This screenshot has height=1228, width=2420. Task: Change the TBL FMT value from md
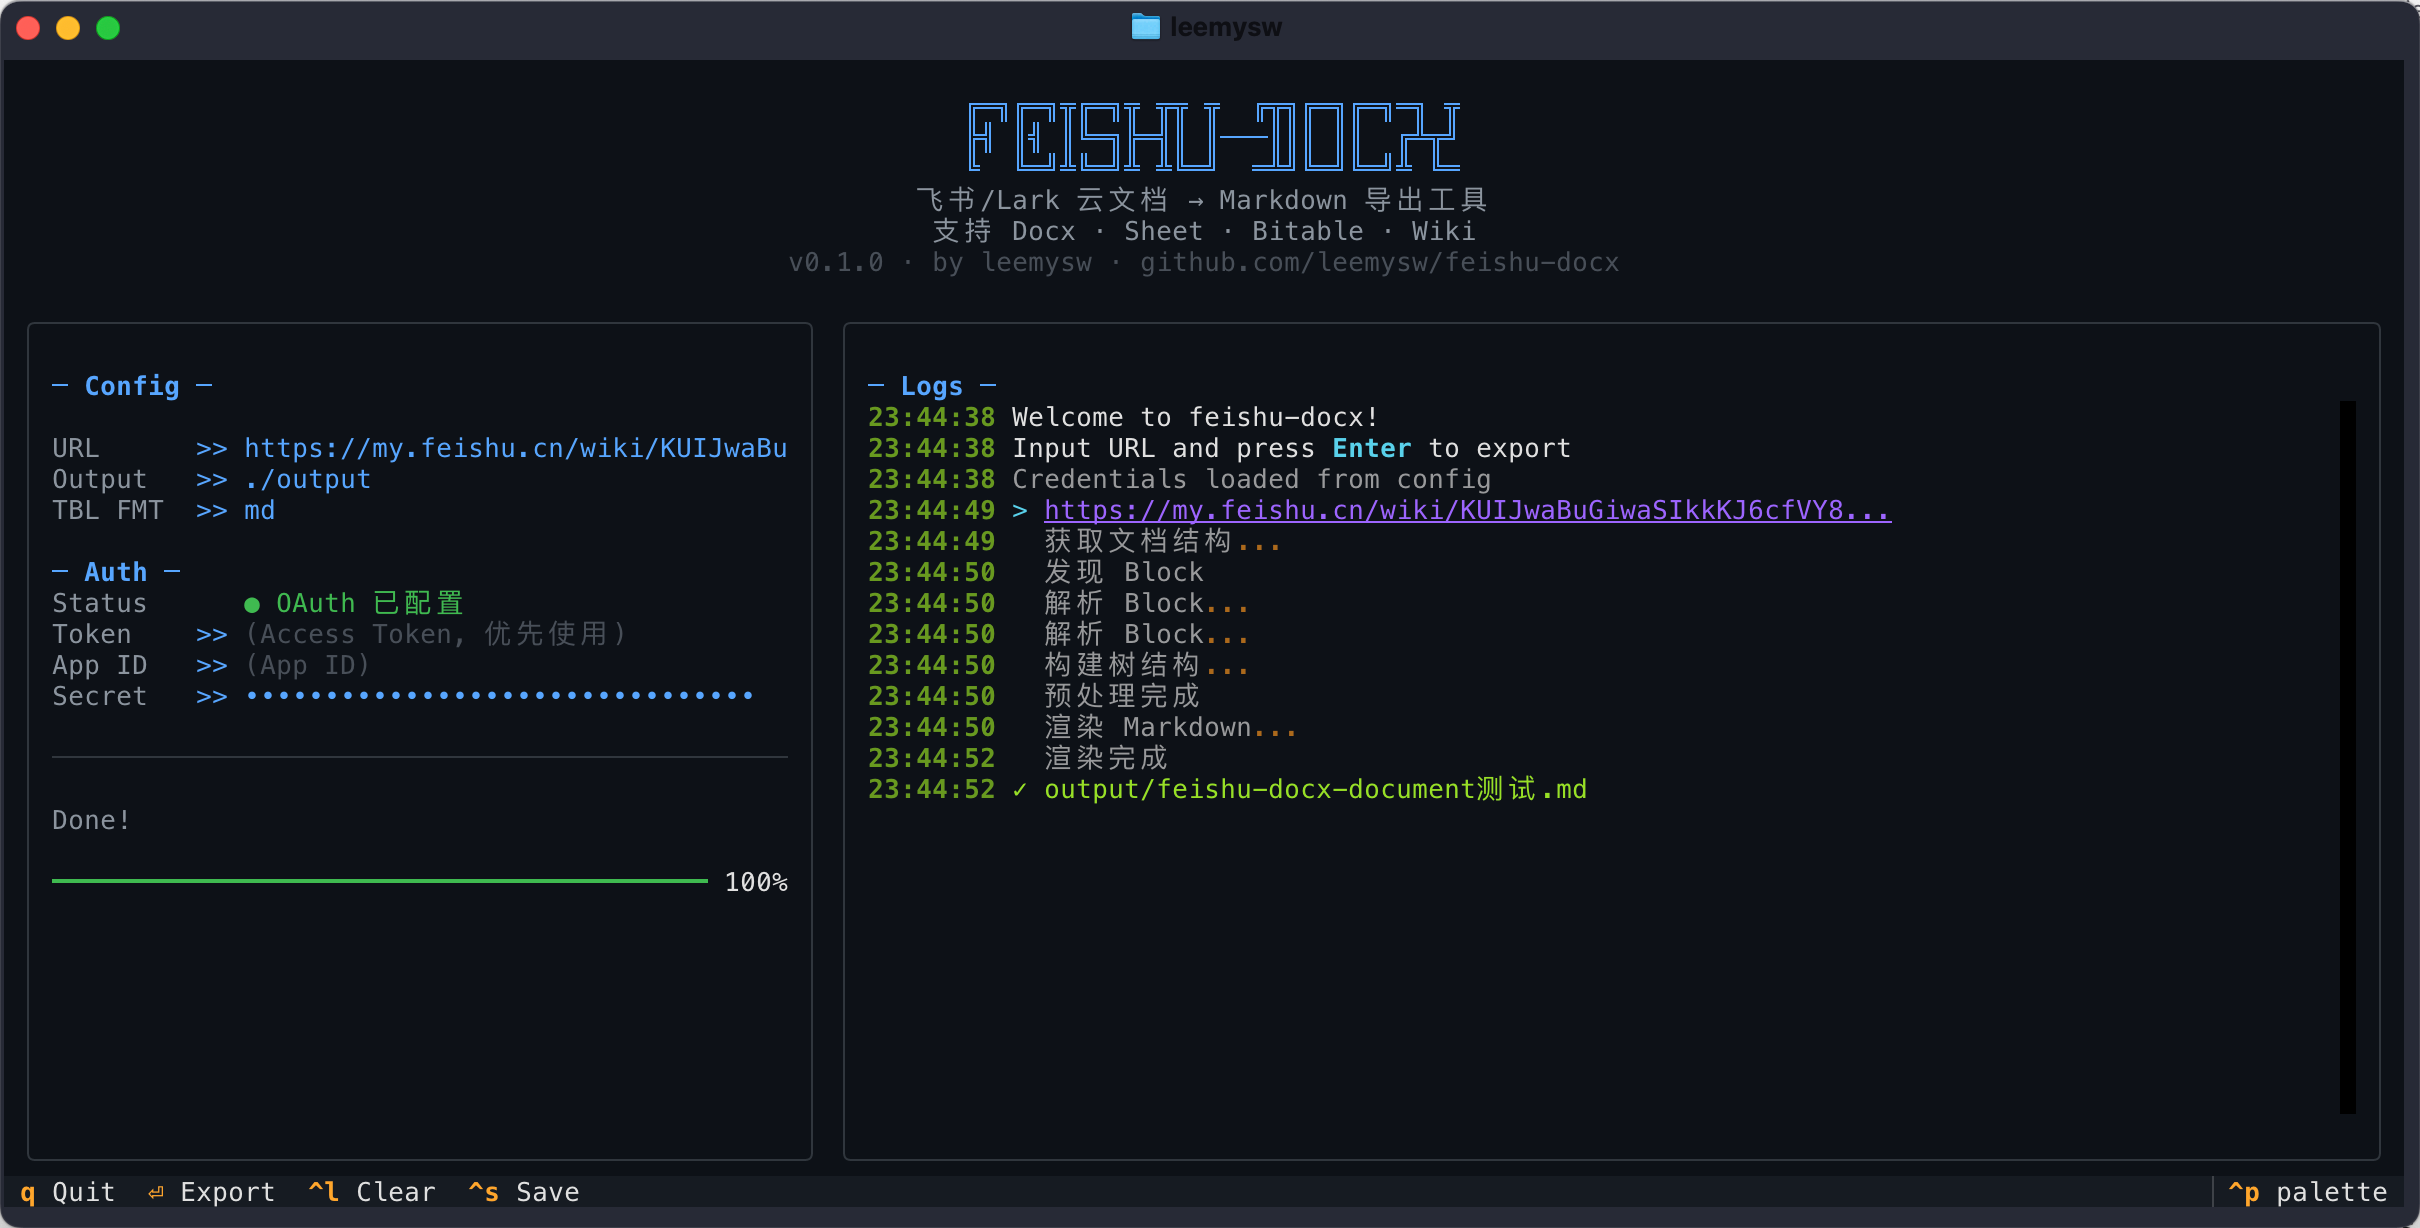(259, 510)
